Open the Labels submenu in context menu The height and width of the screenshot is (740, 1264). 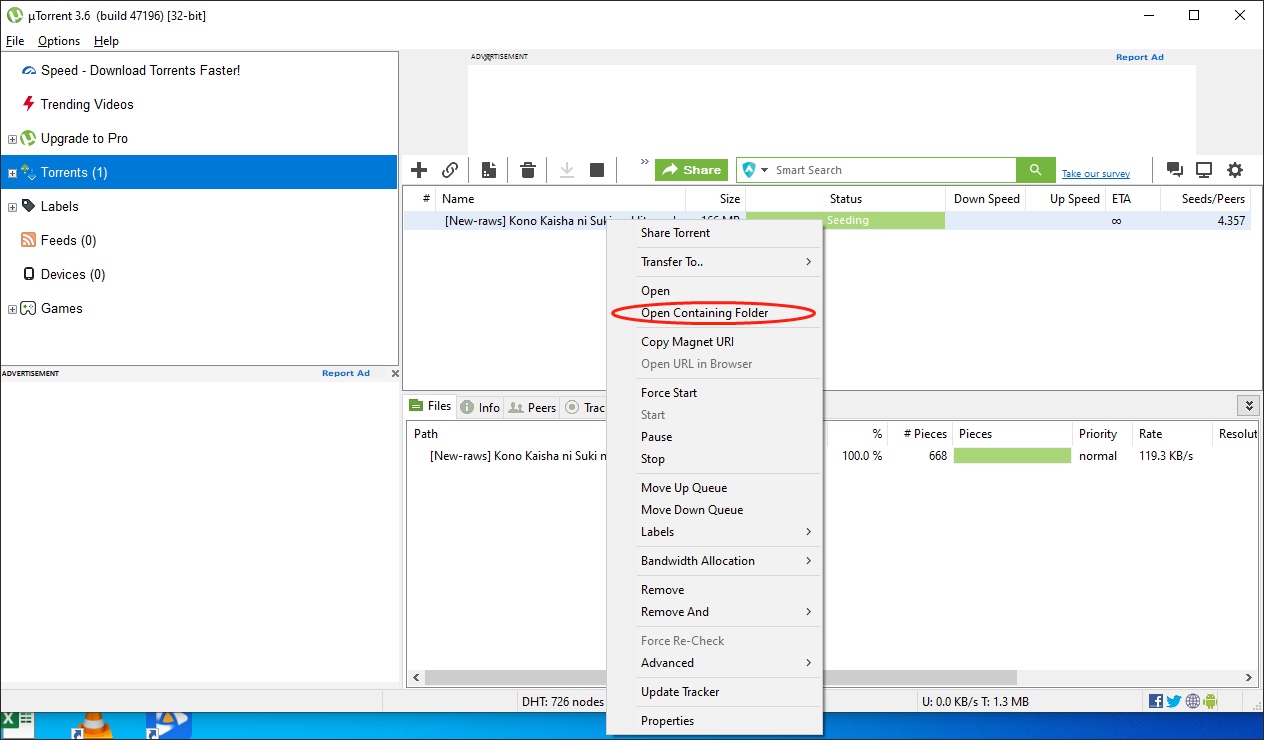point(715,532)
